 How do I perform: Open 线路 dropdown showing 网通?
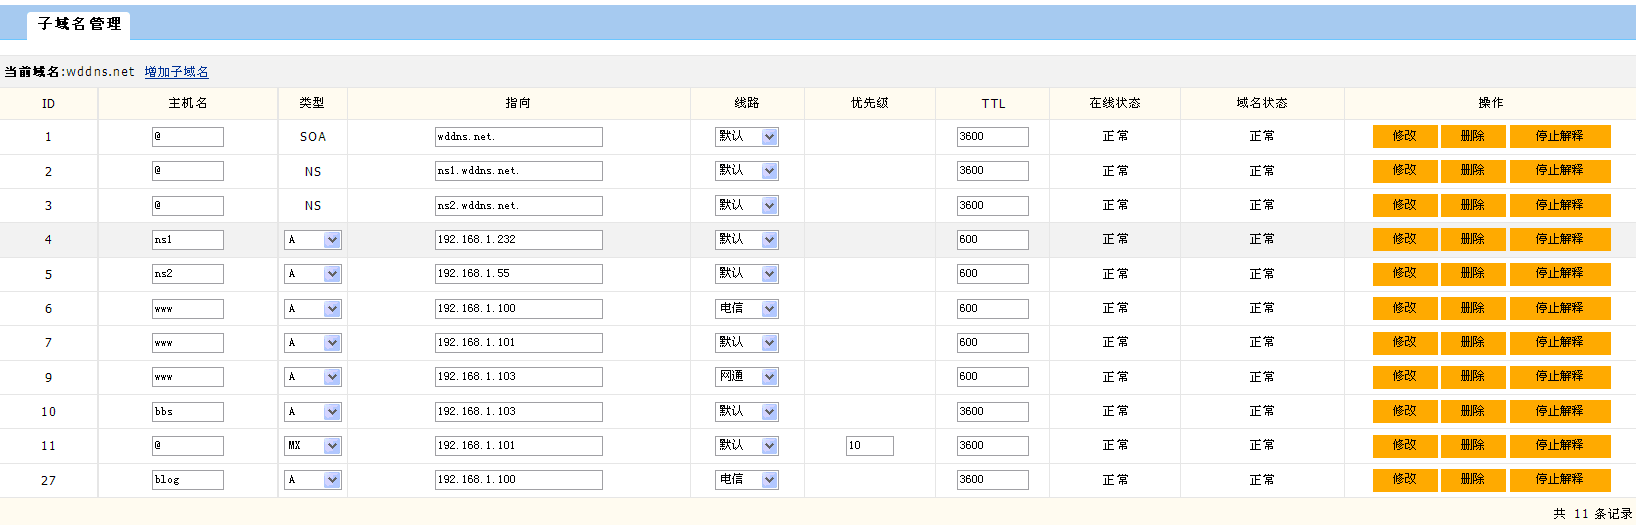coord(748,377)
